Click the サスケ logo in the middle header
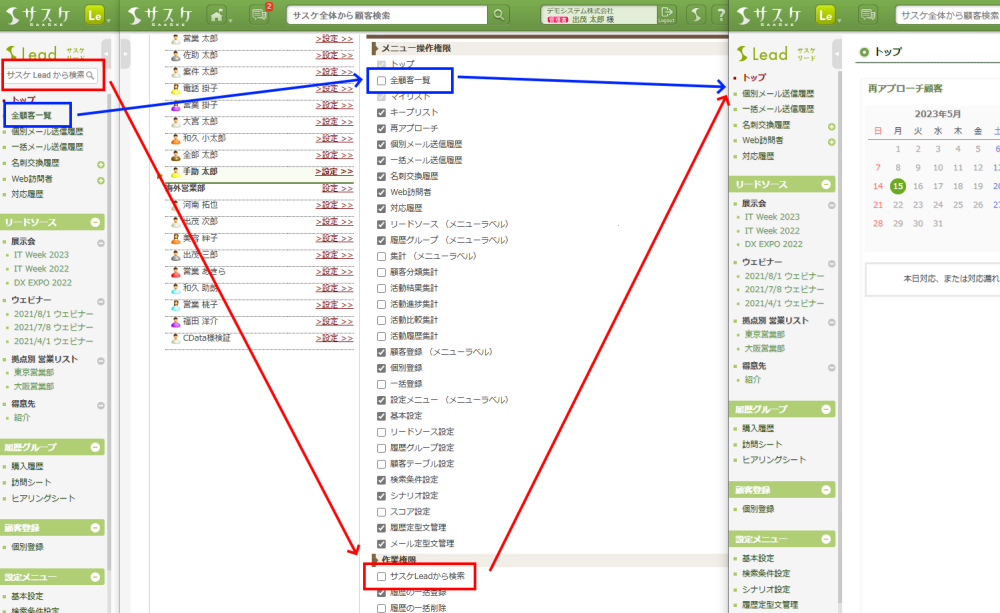1000x613 pixels. (x=159, y=15)
